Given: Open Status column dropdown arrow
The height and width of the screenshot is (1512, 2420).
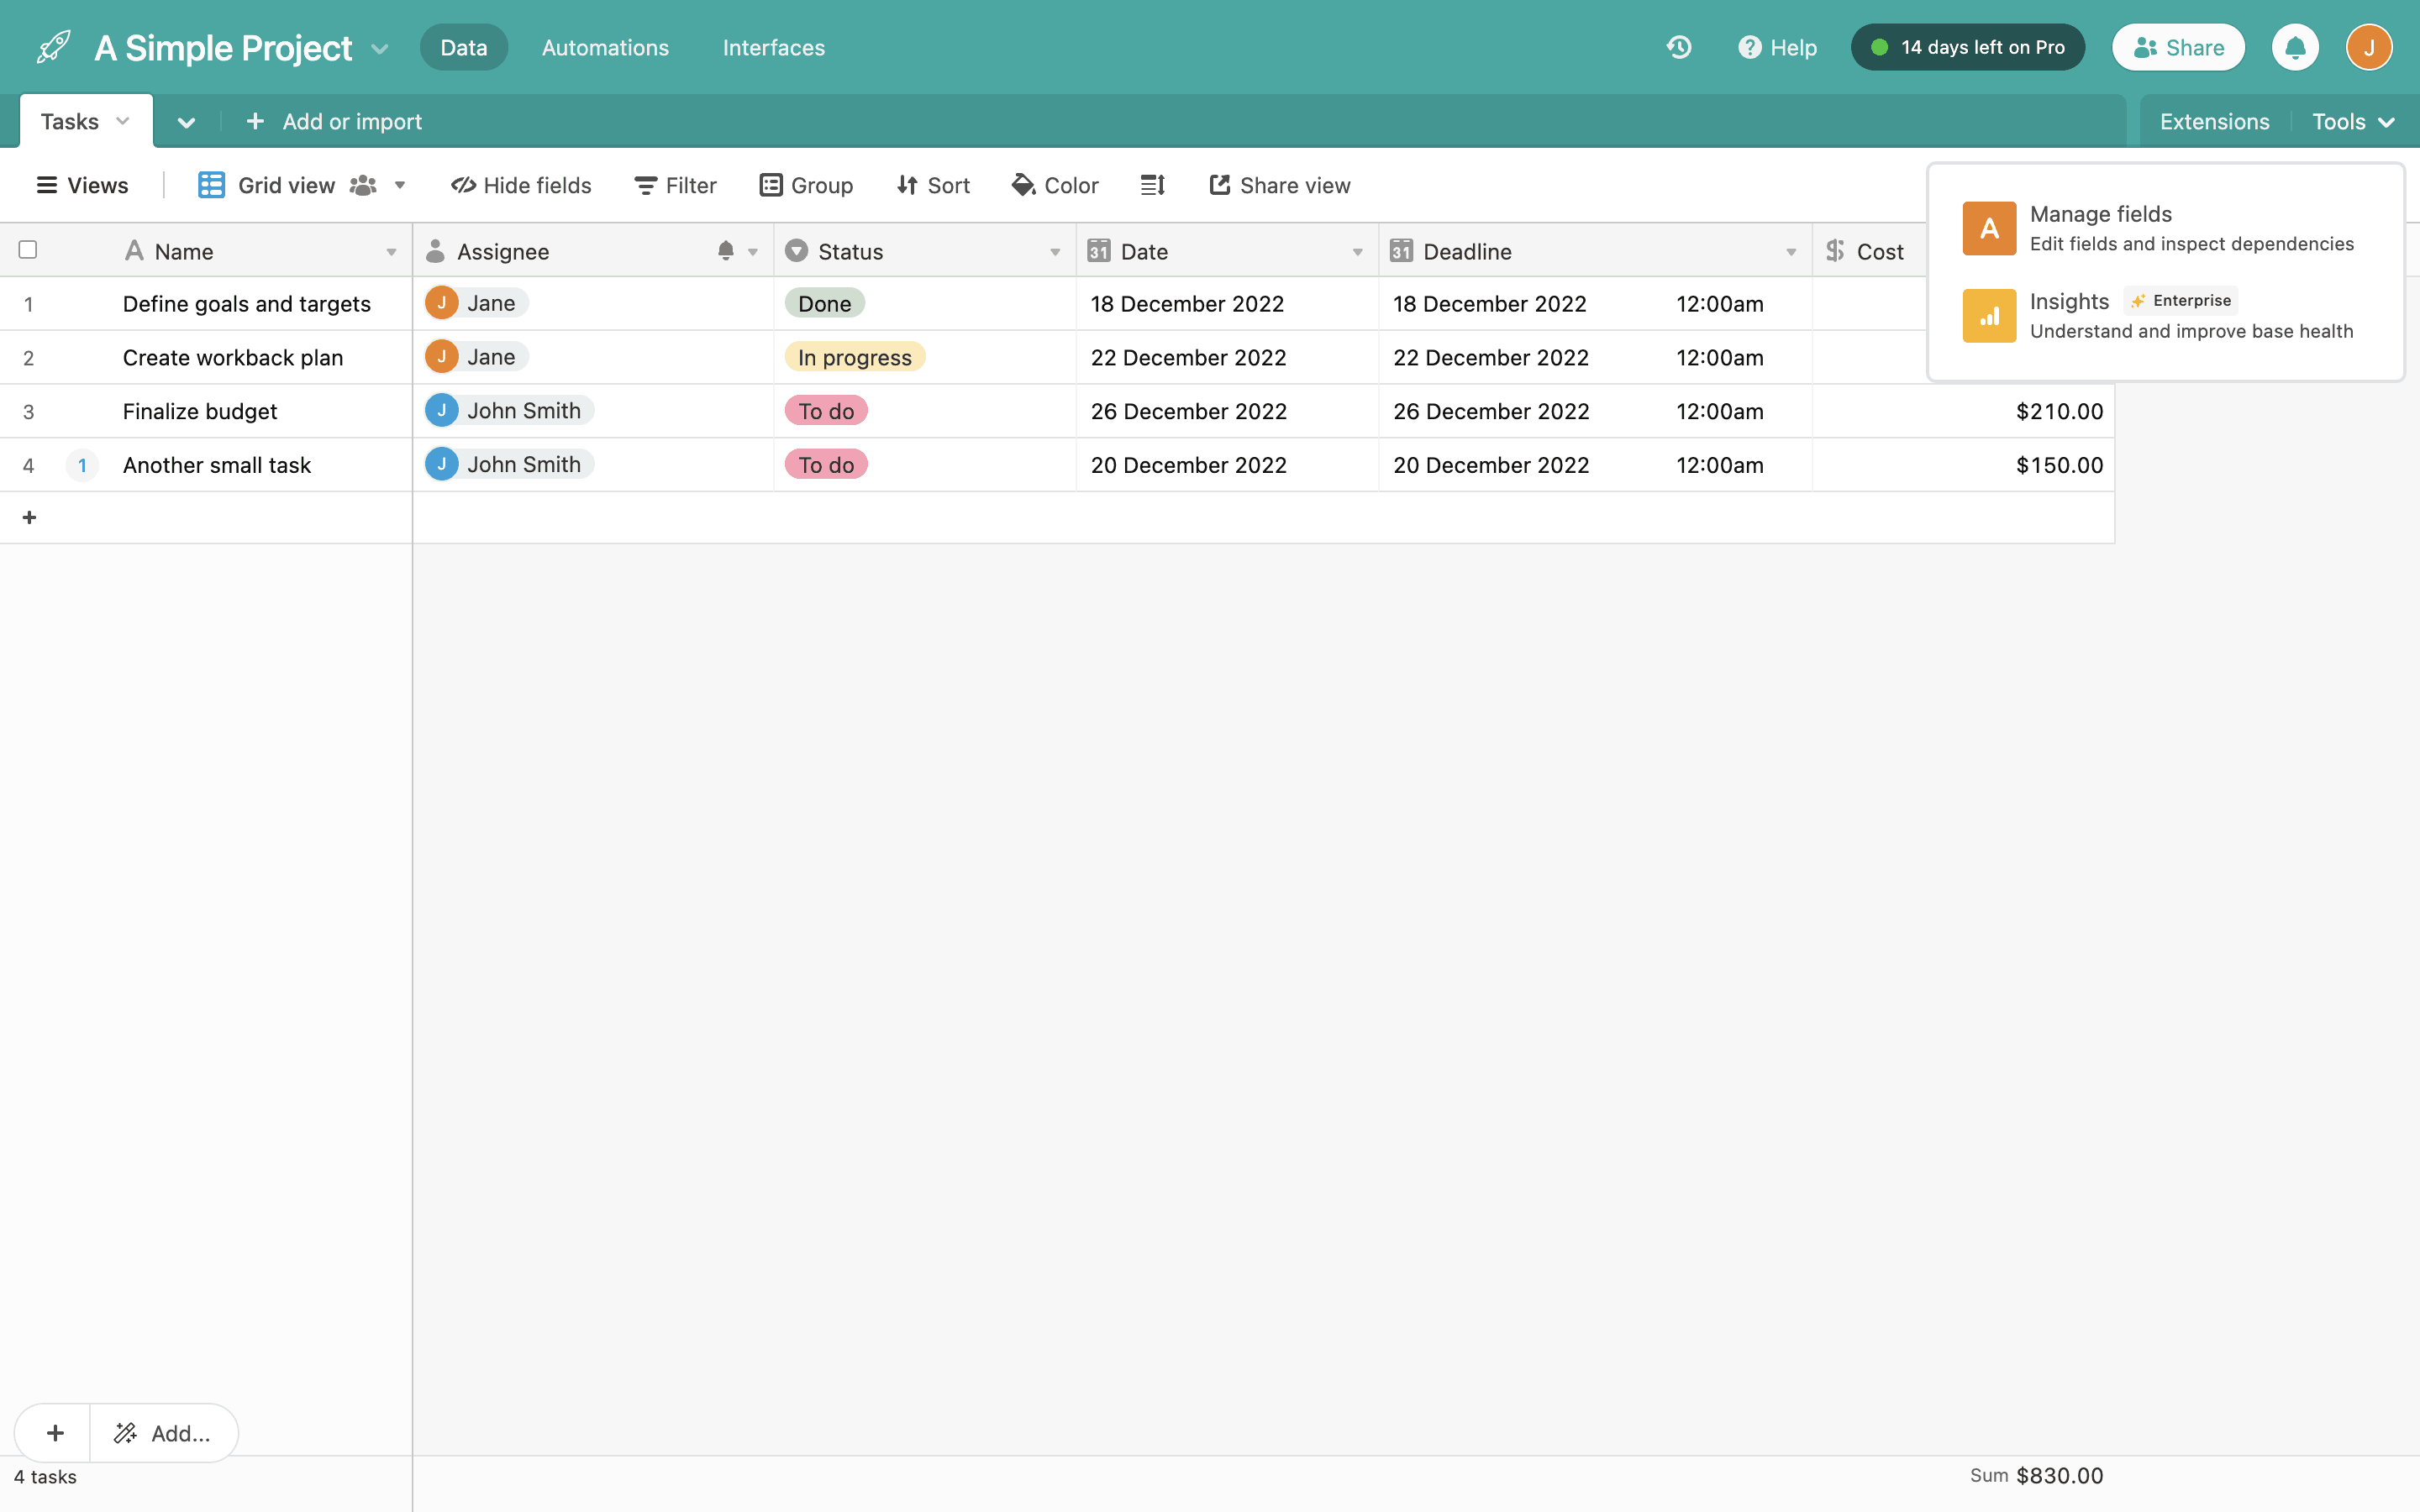Looking at the screenshot, I should click(x=1055, y=252).
